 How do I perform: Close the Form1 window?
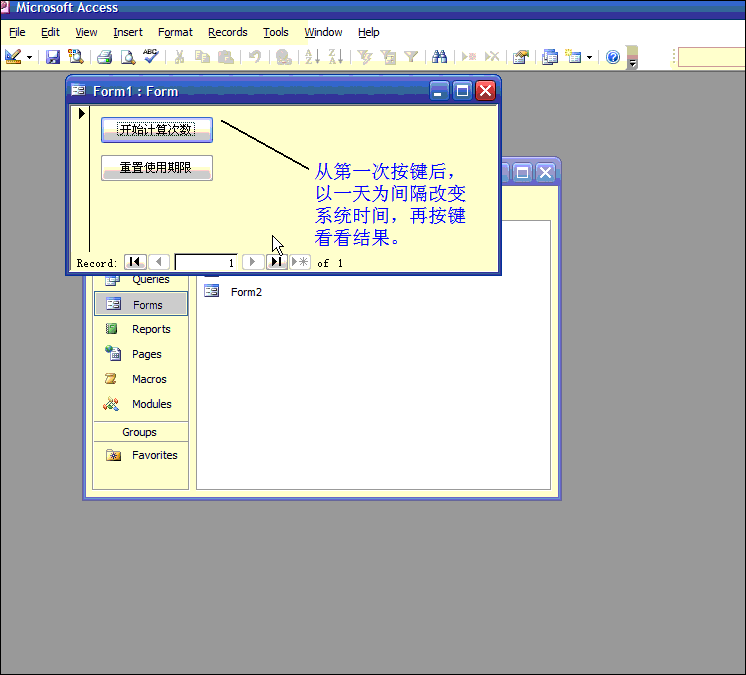point(485,91)
